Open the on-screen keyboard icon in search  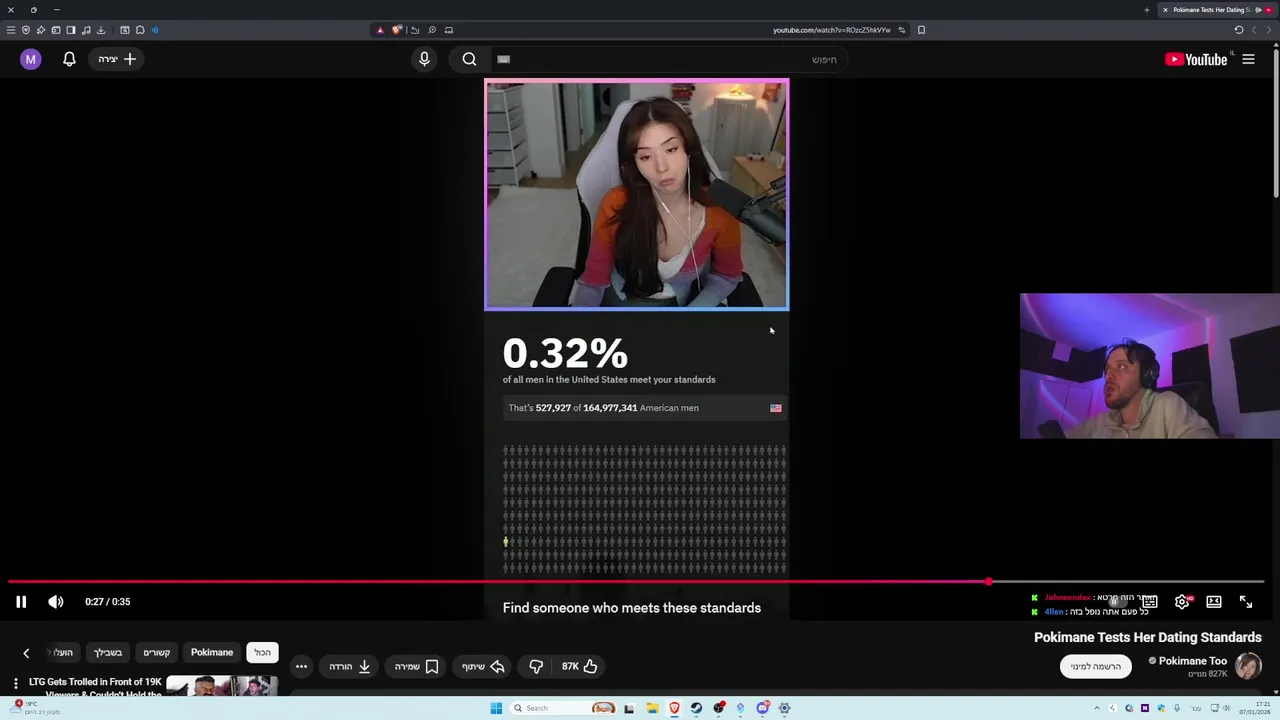coord(504,59)
